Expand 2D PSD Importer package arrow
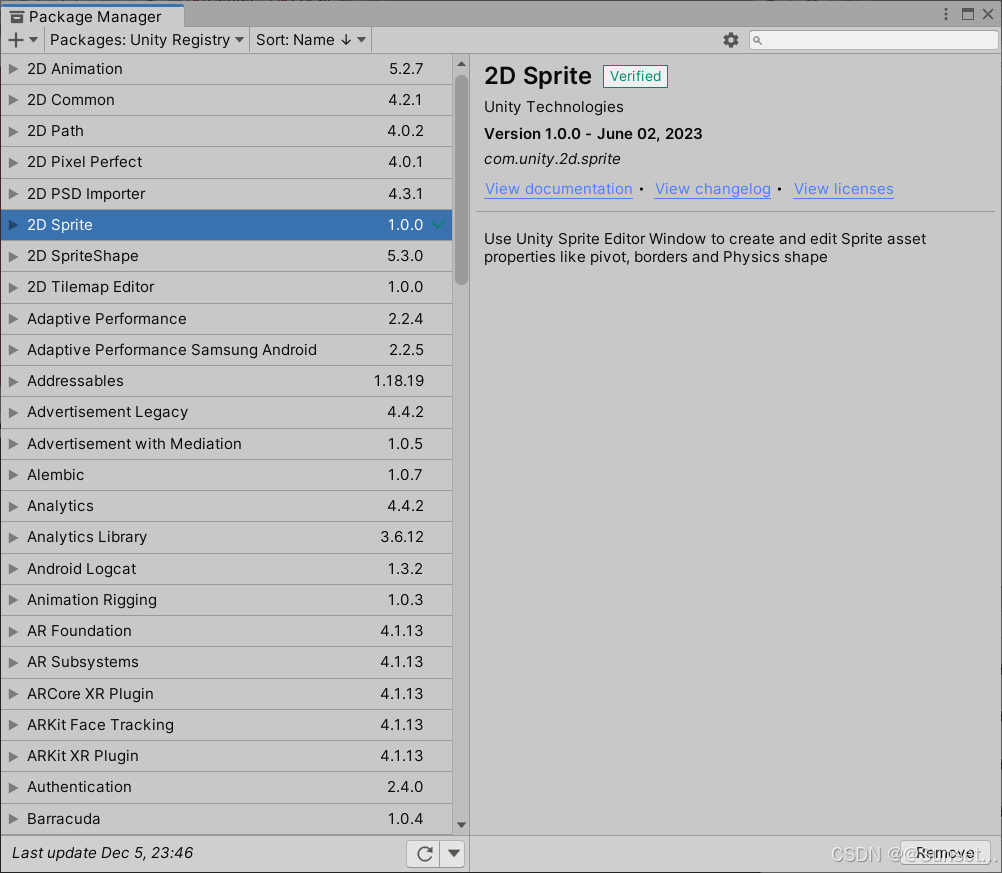The width and height of the screenshot is (1002, 873). [13, 194]
